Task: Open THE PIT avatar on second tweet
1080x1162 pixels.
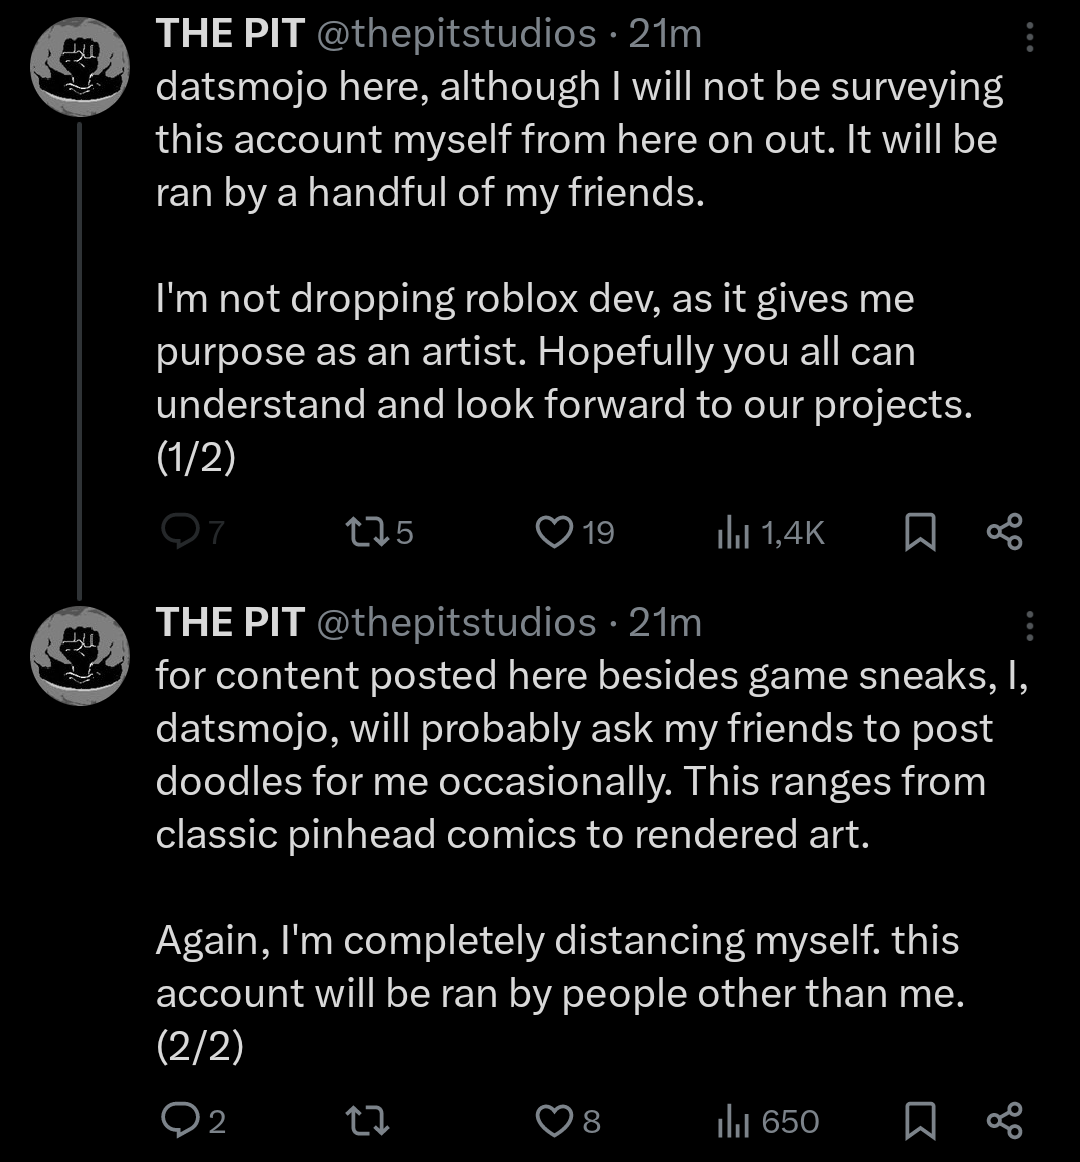Action: [x=80, y=655]
